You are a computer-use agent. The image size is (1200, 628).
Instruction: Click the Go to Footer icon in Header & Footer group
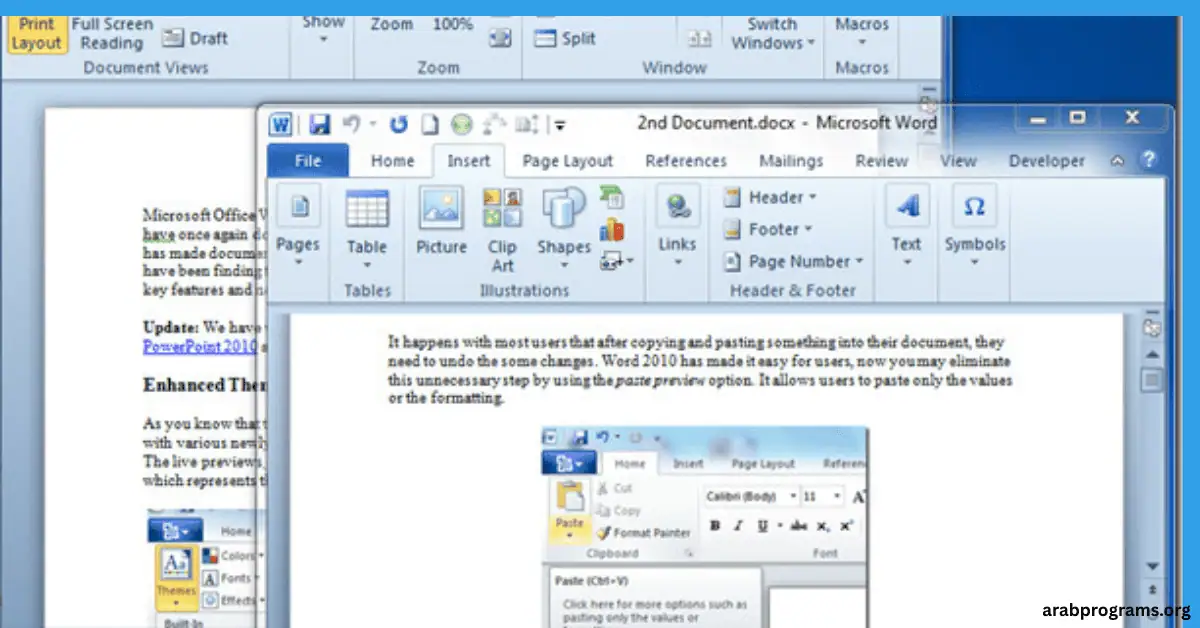[x=733, y=229]
